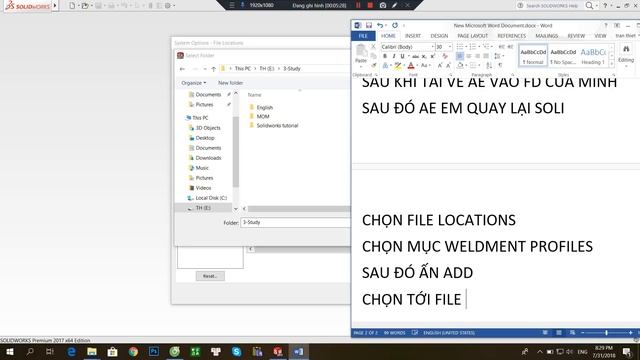640x360 pixels.
Task: Create new SolidWorks document icon
Action: [x=72, y=6]
